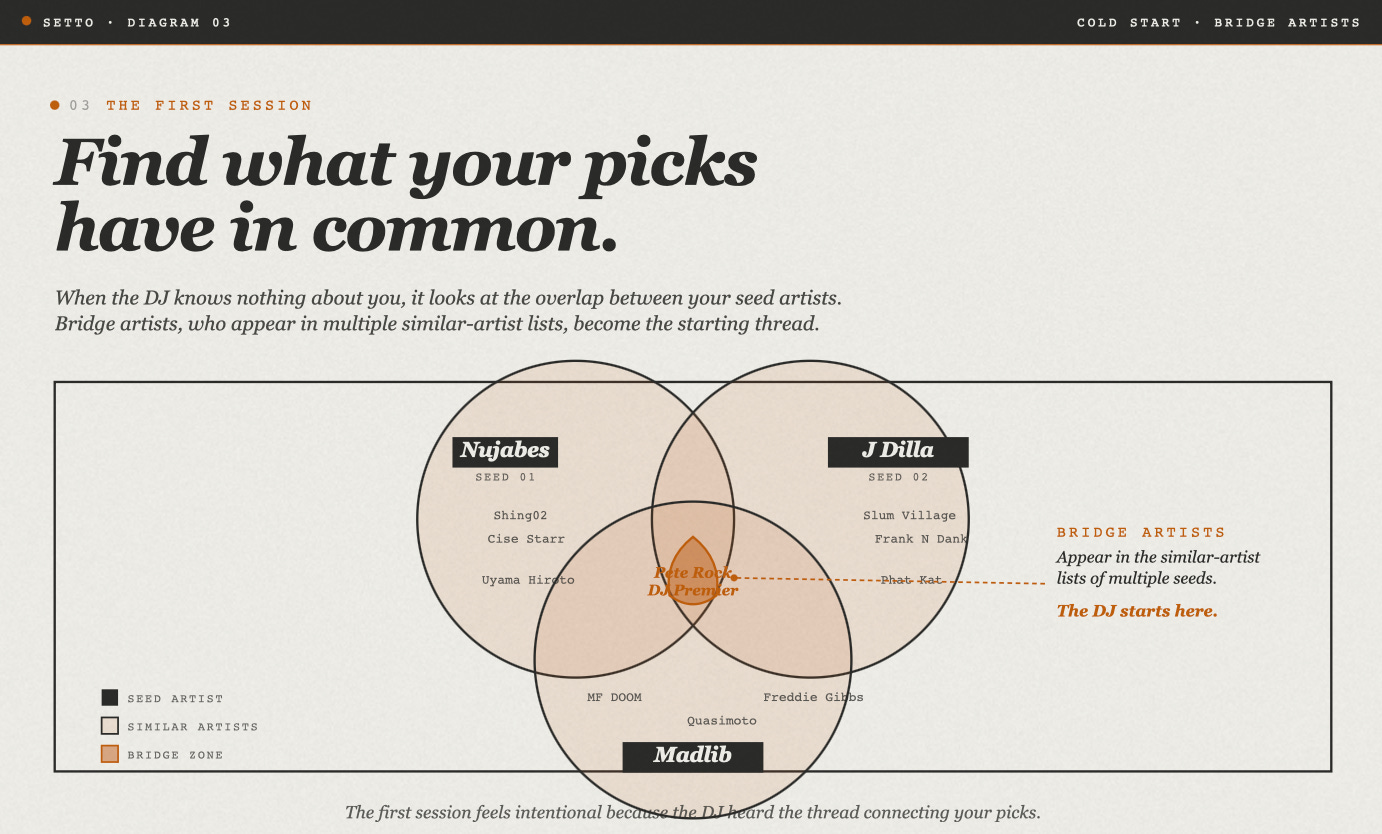
Task: Select the Madlib seed label
Action: click(x=693, y=756)
